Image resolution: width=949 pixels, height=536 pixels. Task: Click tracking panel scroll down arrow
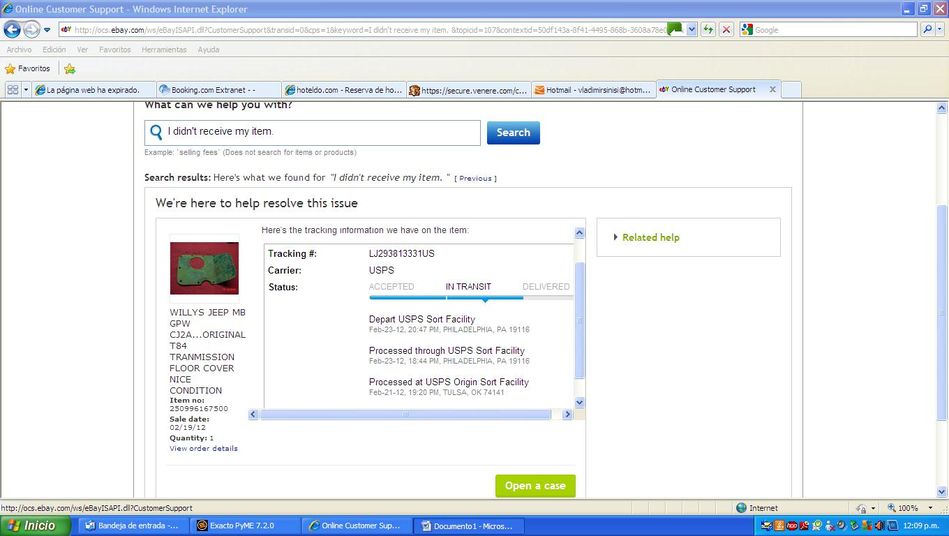click(x=579, y=402)
